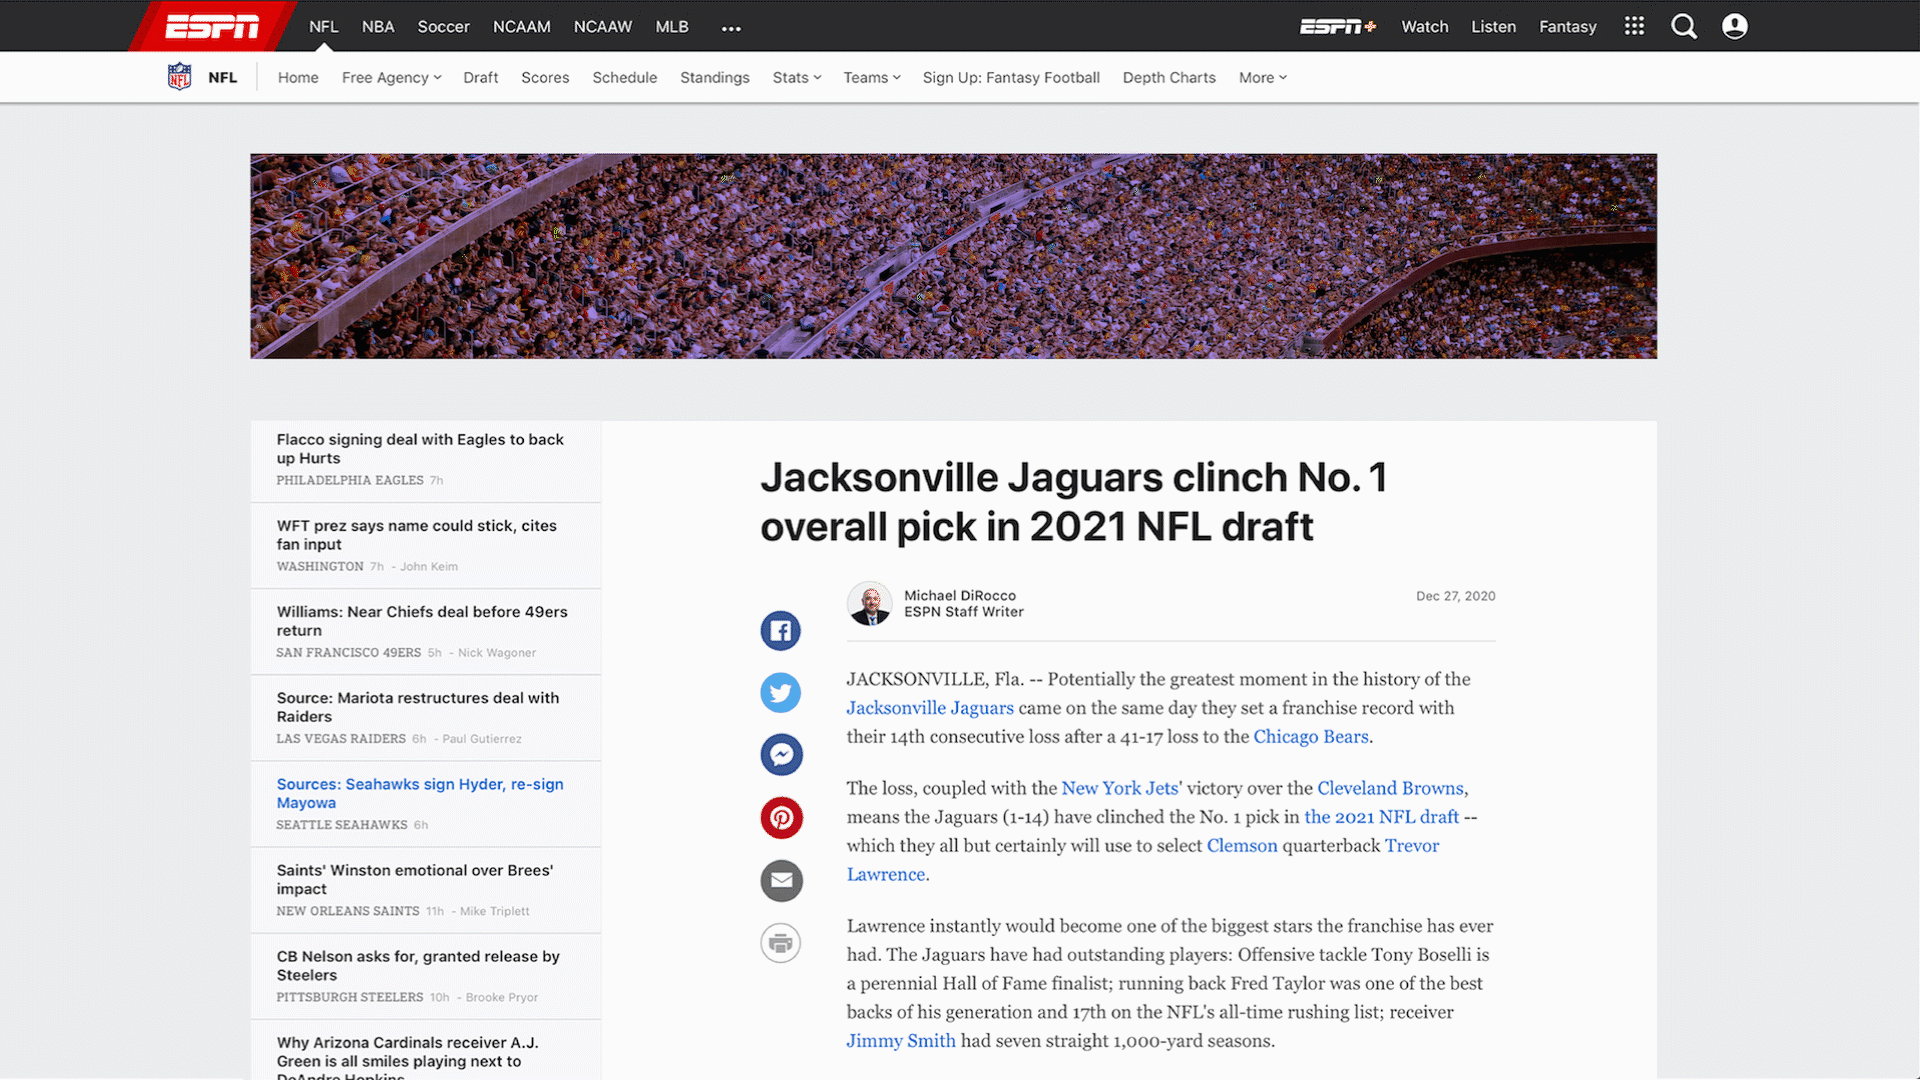Expand the Teams dropdown

[x=872, y=78]
